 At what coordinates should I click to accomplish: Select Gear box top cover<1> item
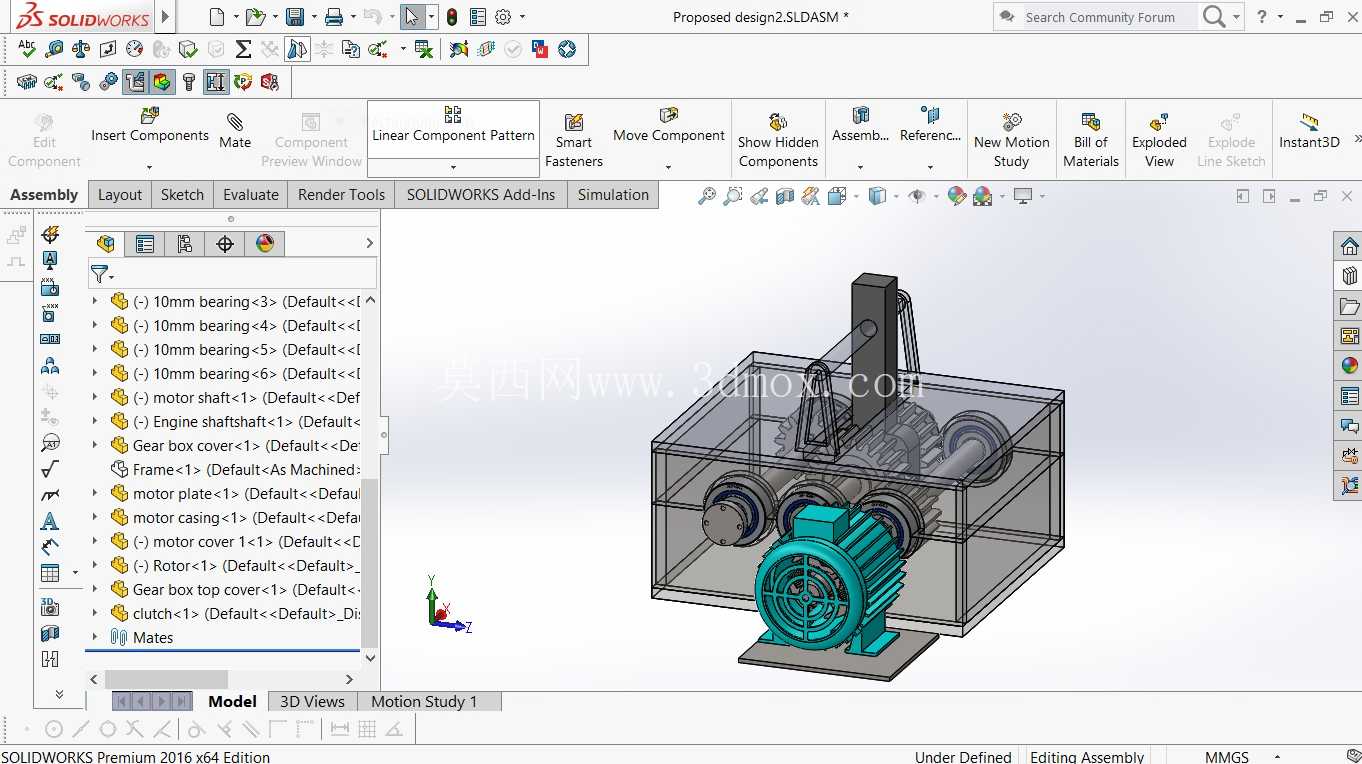(x=235, y=589)
